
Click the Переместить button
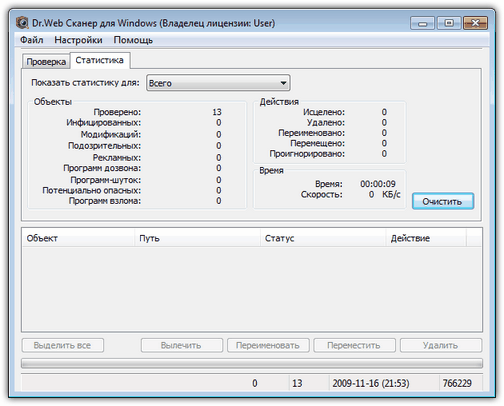click(354, 345)
